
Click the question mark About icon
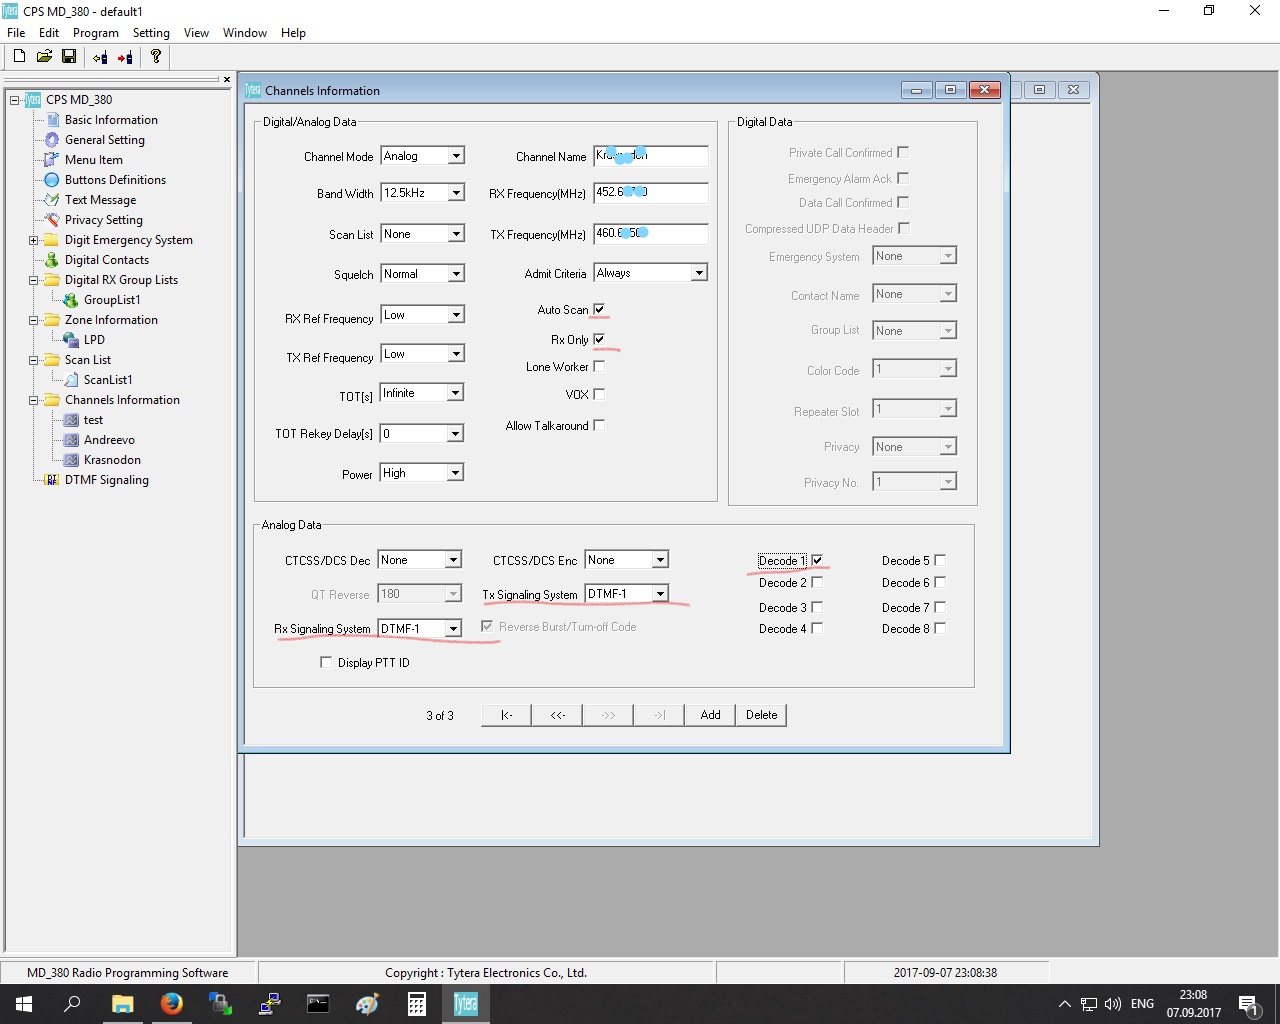point(155,57)
